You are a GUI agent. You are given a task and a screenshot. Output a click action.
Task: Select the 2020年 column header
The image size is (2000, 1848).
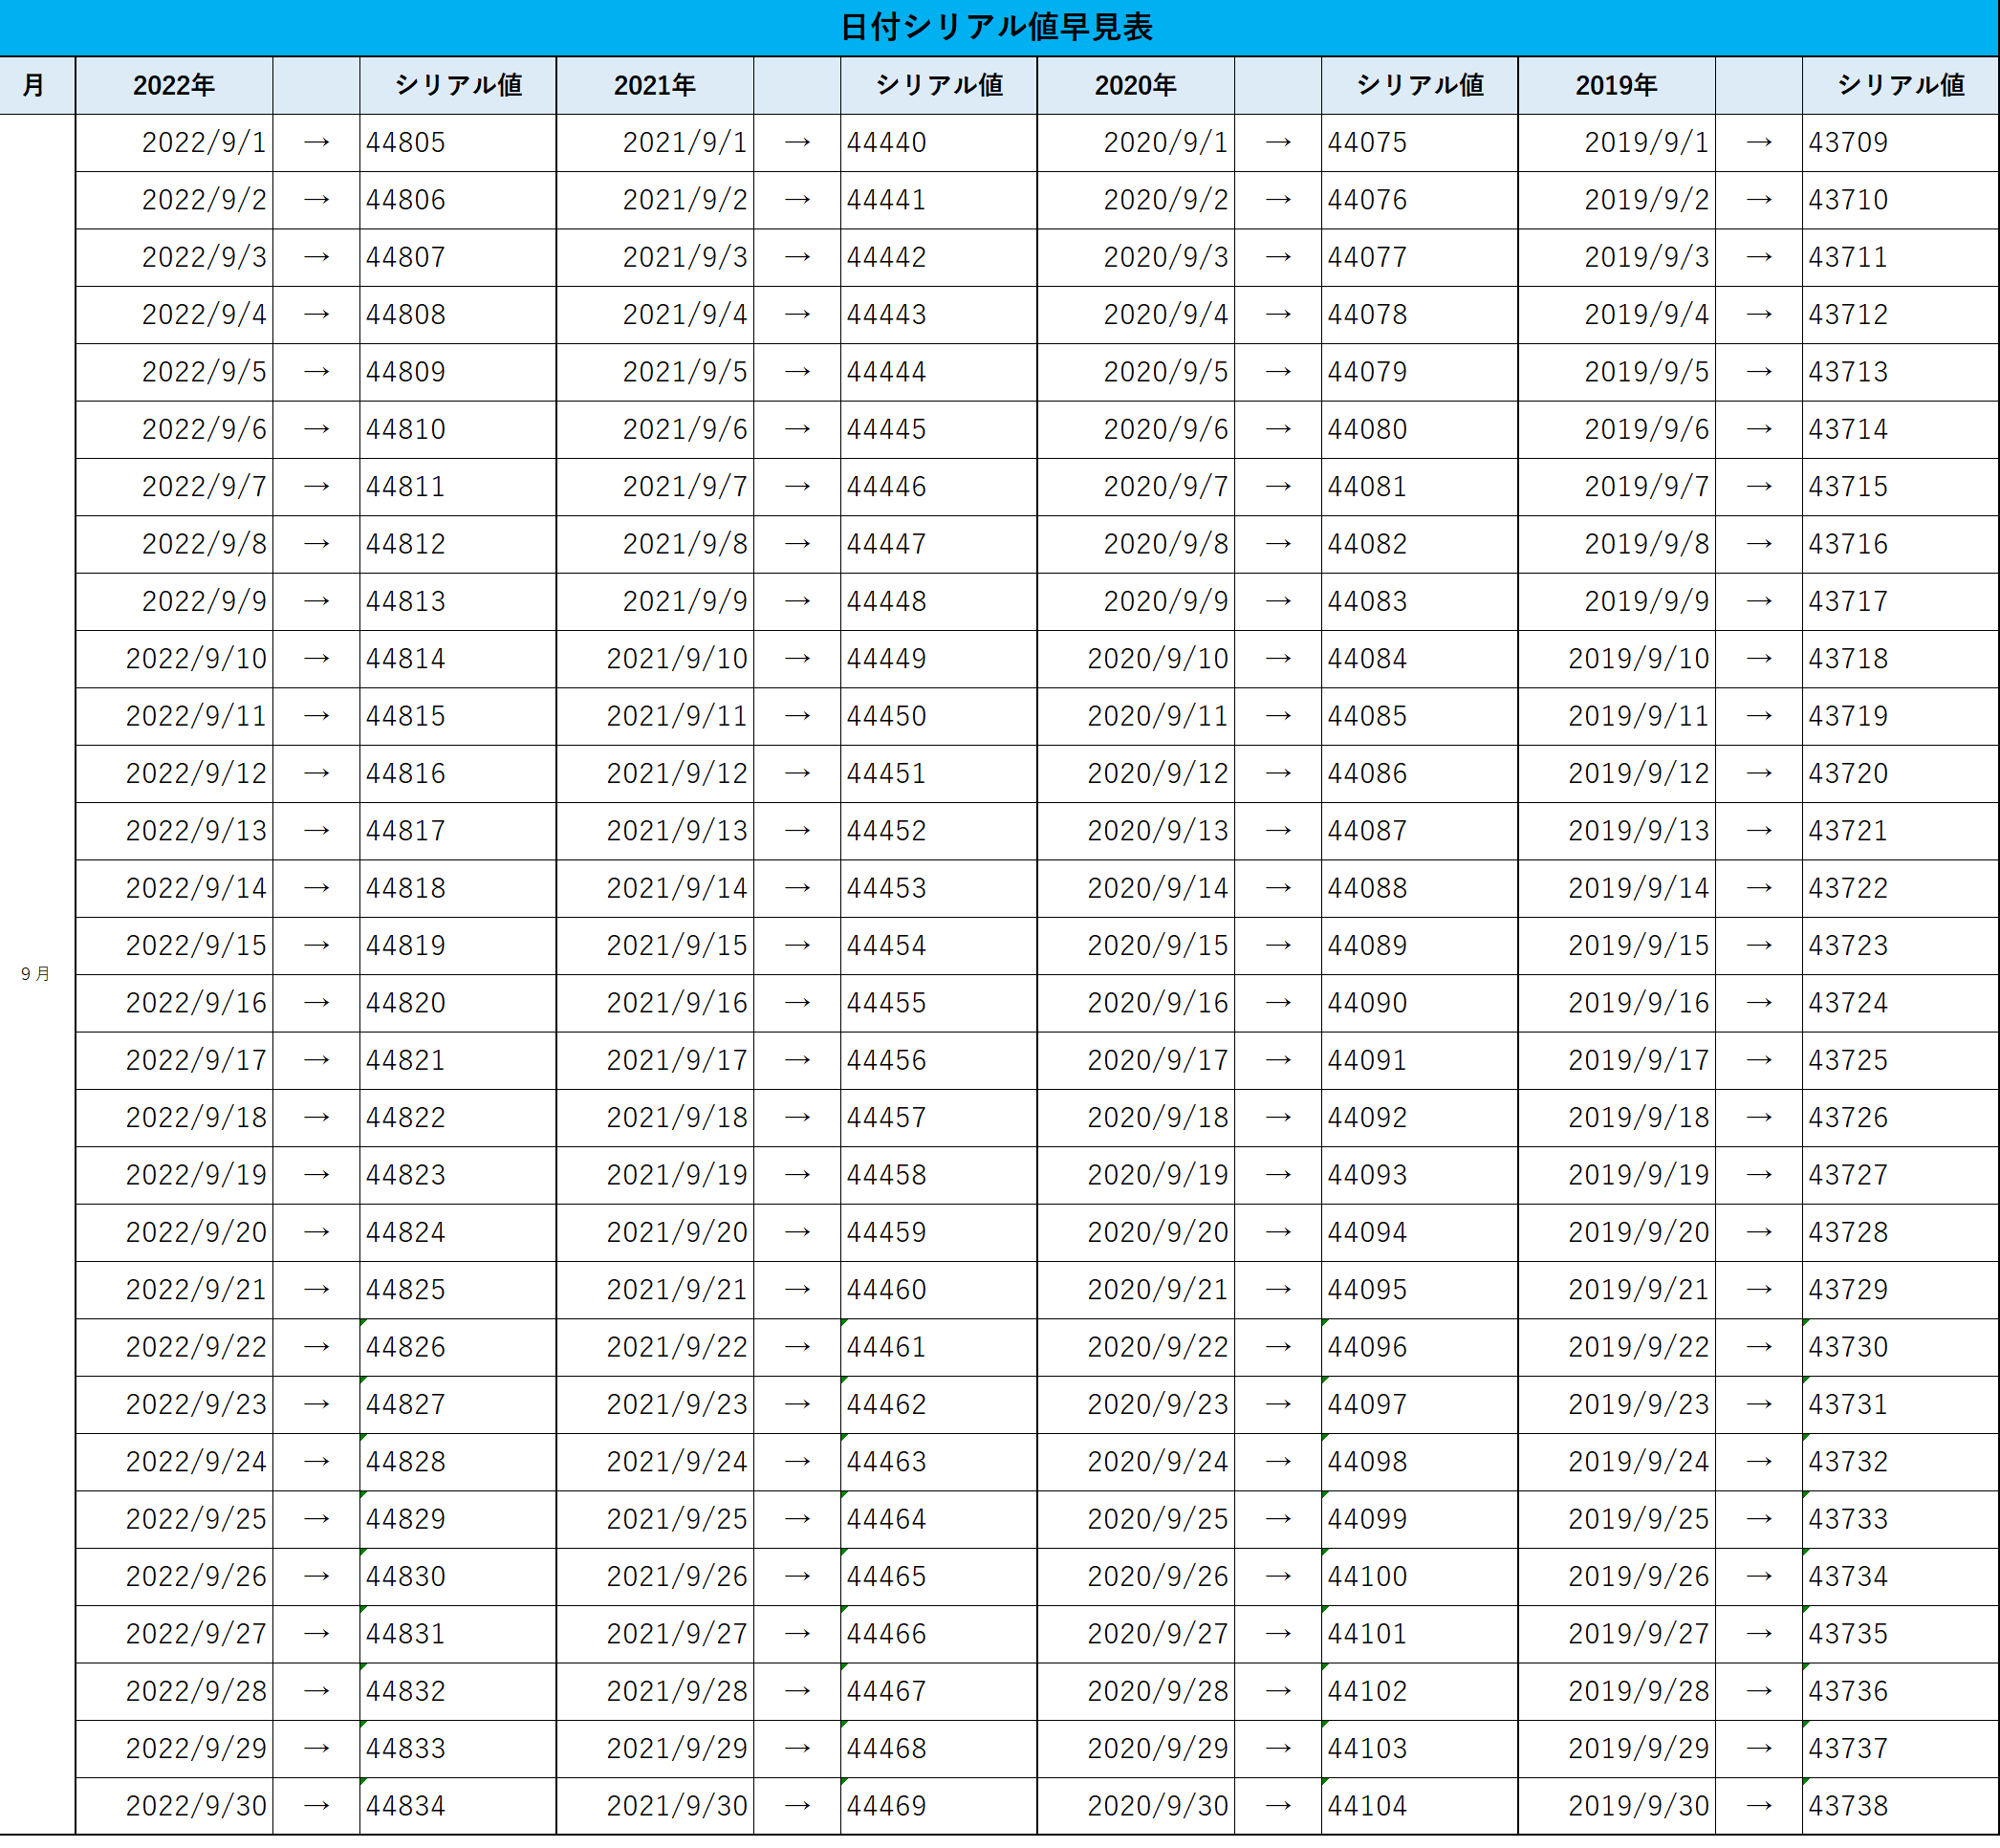point(1136,85)
